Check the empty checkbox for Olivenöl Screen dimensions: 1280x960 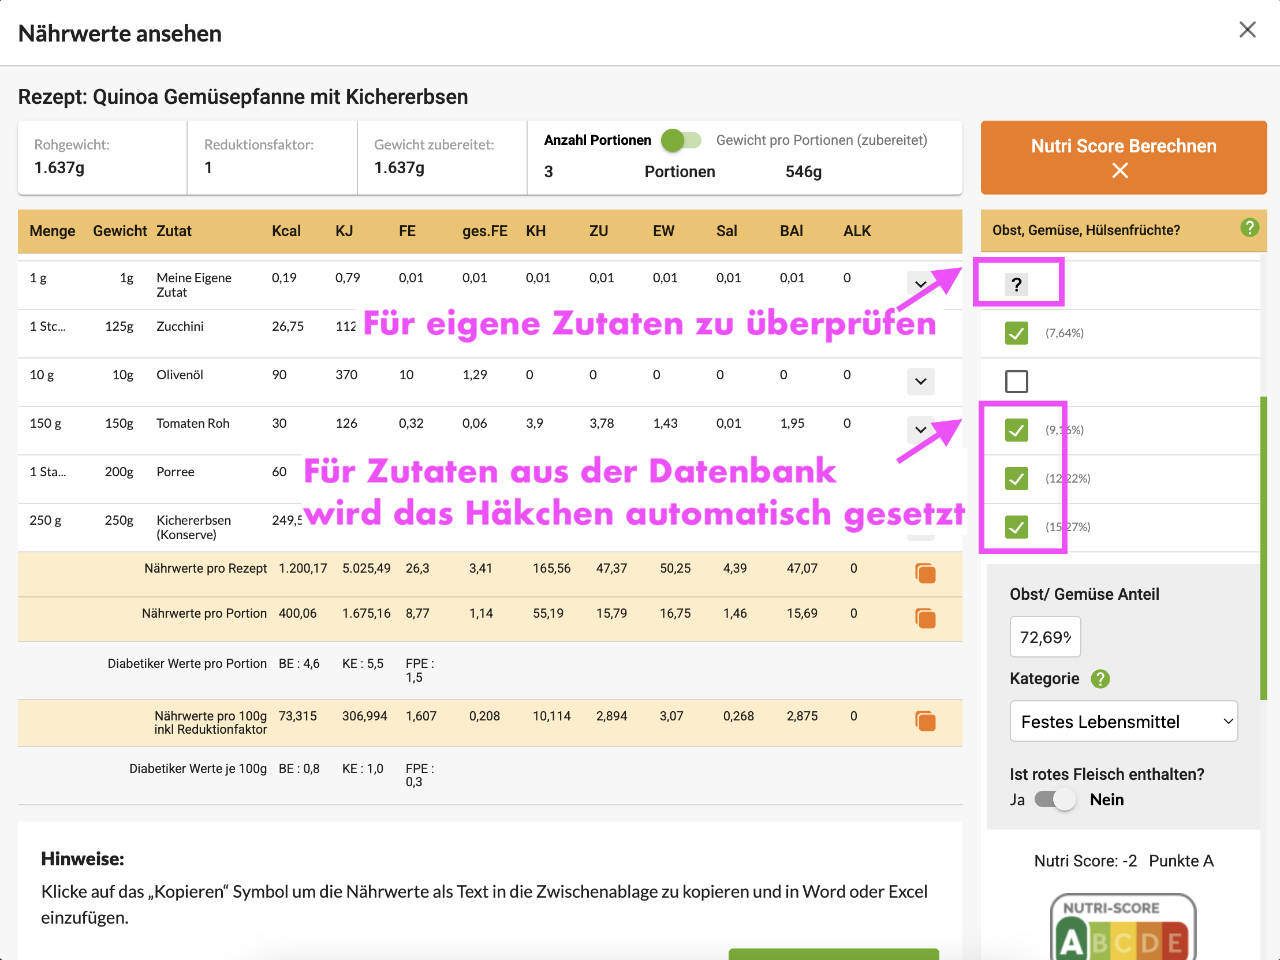click(1016, 381)
